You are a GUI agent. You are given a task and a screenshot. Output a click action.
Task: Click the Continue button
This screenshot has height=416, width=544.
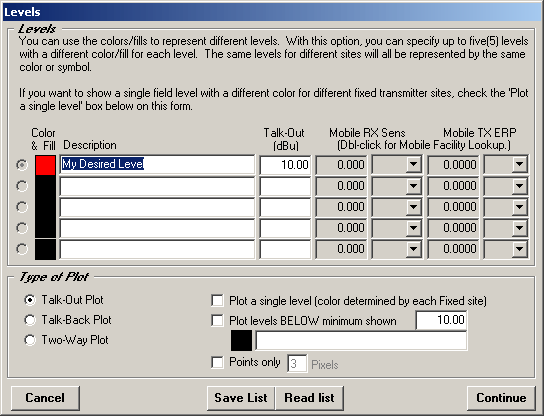tap(501, 398)
